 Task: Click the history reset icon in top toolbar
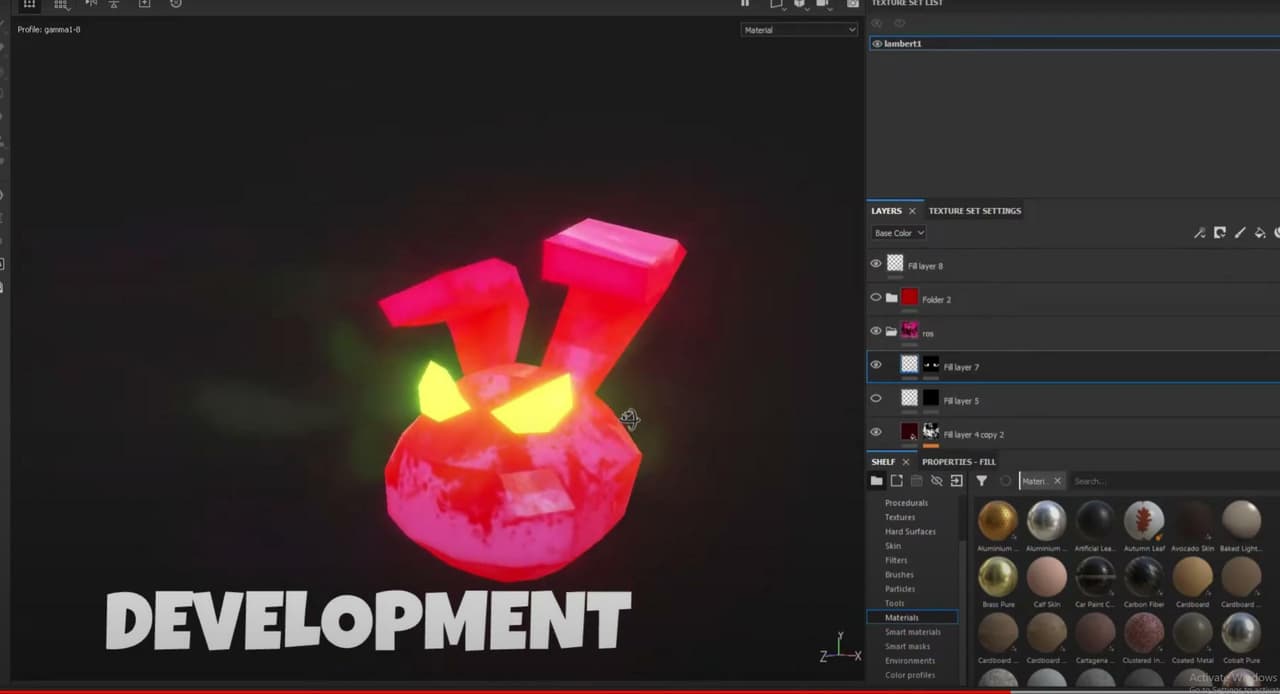pos(176,4)
